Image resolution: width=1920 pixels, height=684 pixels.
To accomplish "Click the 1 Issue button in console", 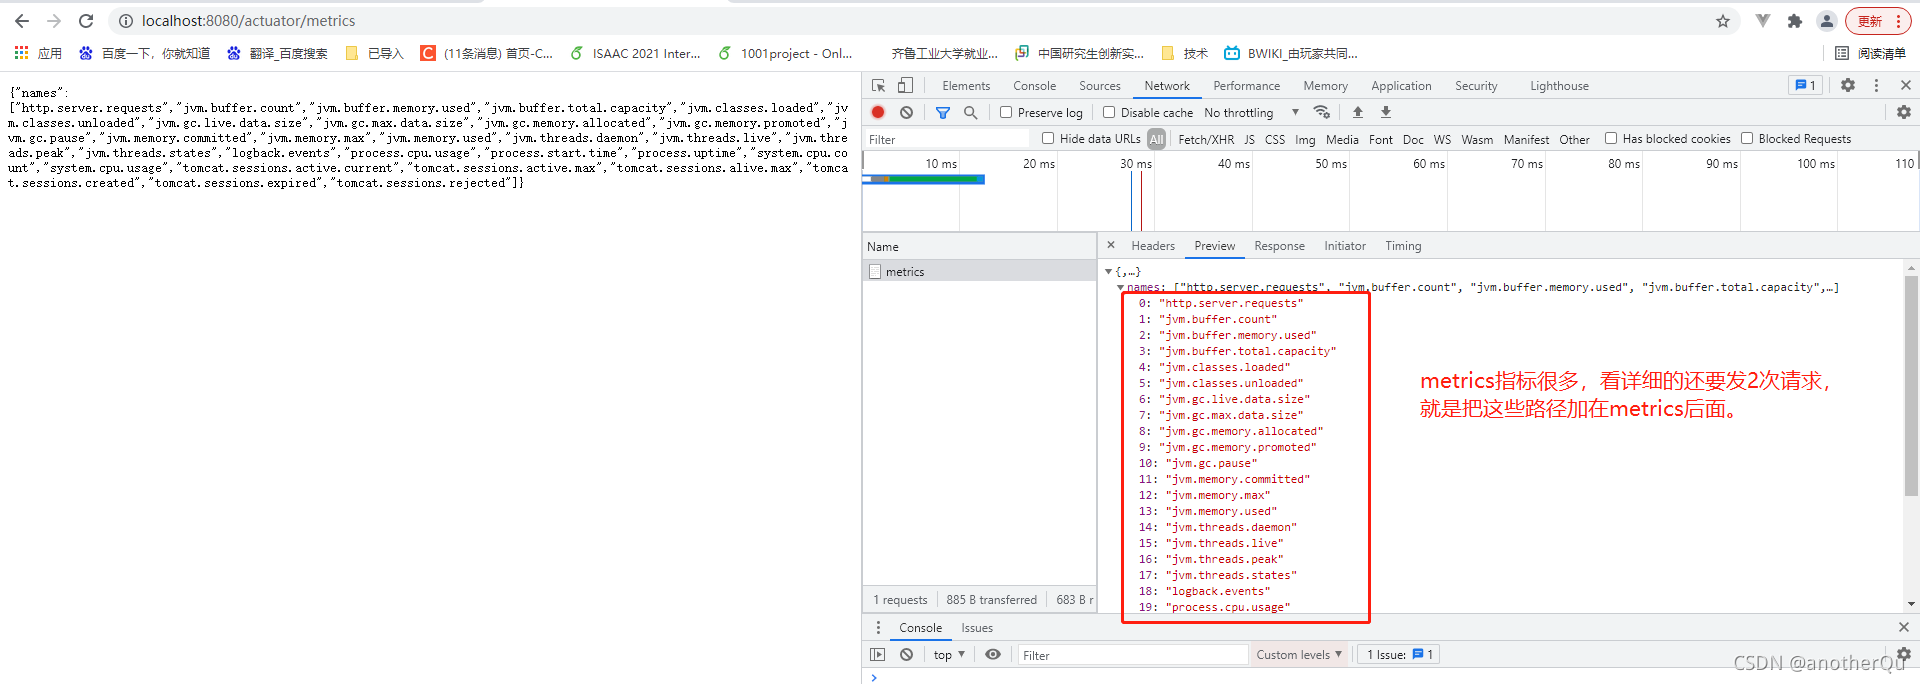I will coord(1400,655).
